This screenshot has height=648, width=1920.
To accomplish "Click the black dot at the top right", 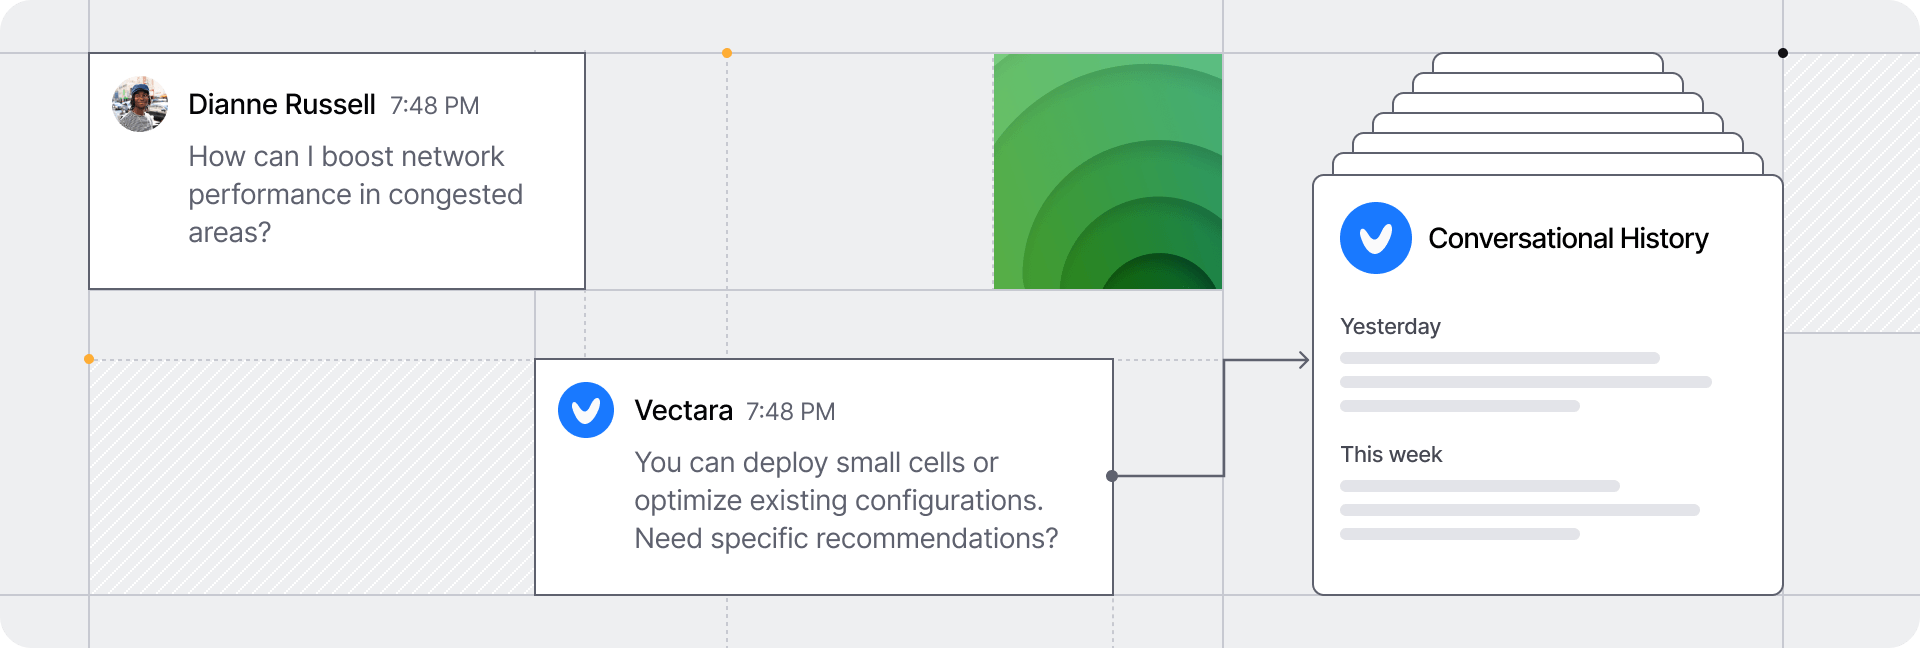I will [x=1783, y=53].
